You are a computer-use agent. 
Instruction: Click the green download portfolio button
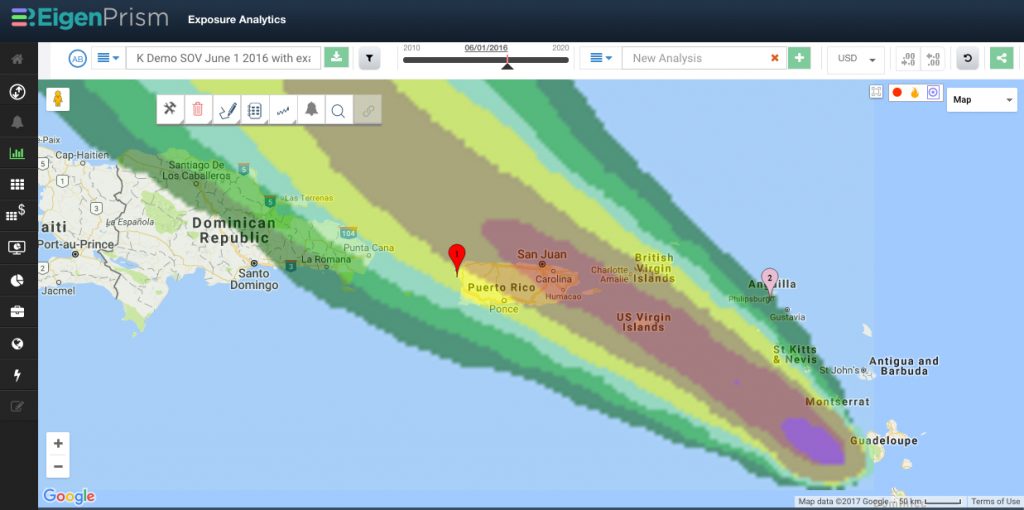pyautogui.click(x=336, y=57)
